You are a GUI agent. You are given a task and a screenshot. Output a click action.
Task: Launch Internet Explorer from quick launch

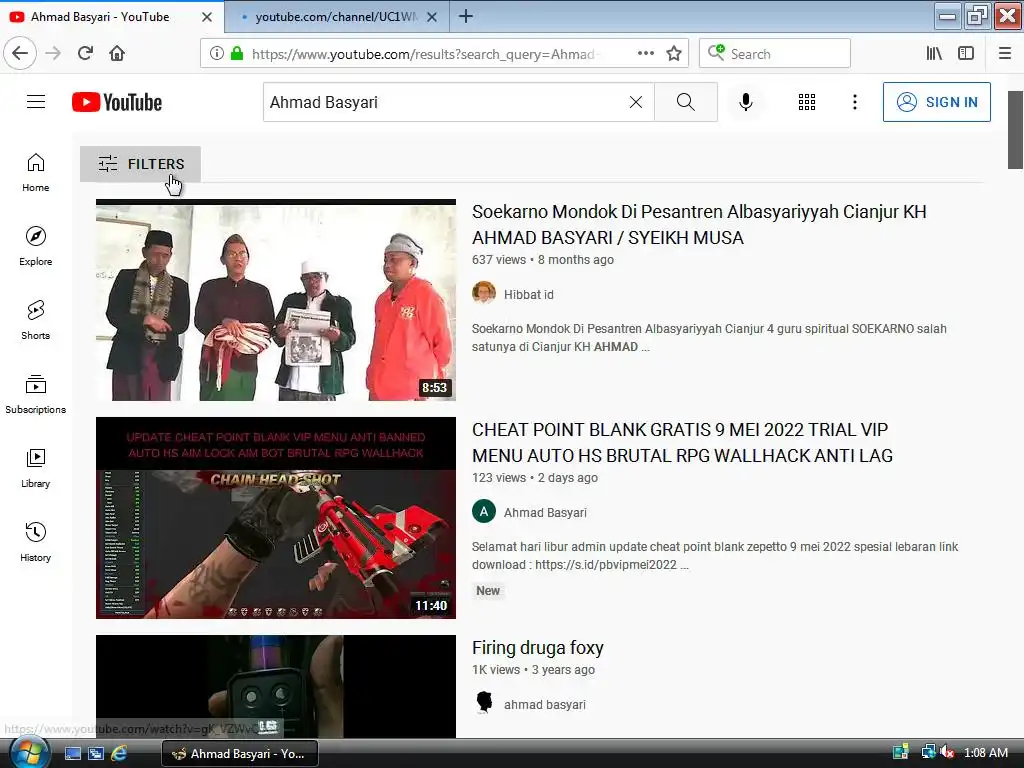coord(119,754)
